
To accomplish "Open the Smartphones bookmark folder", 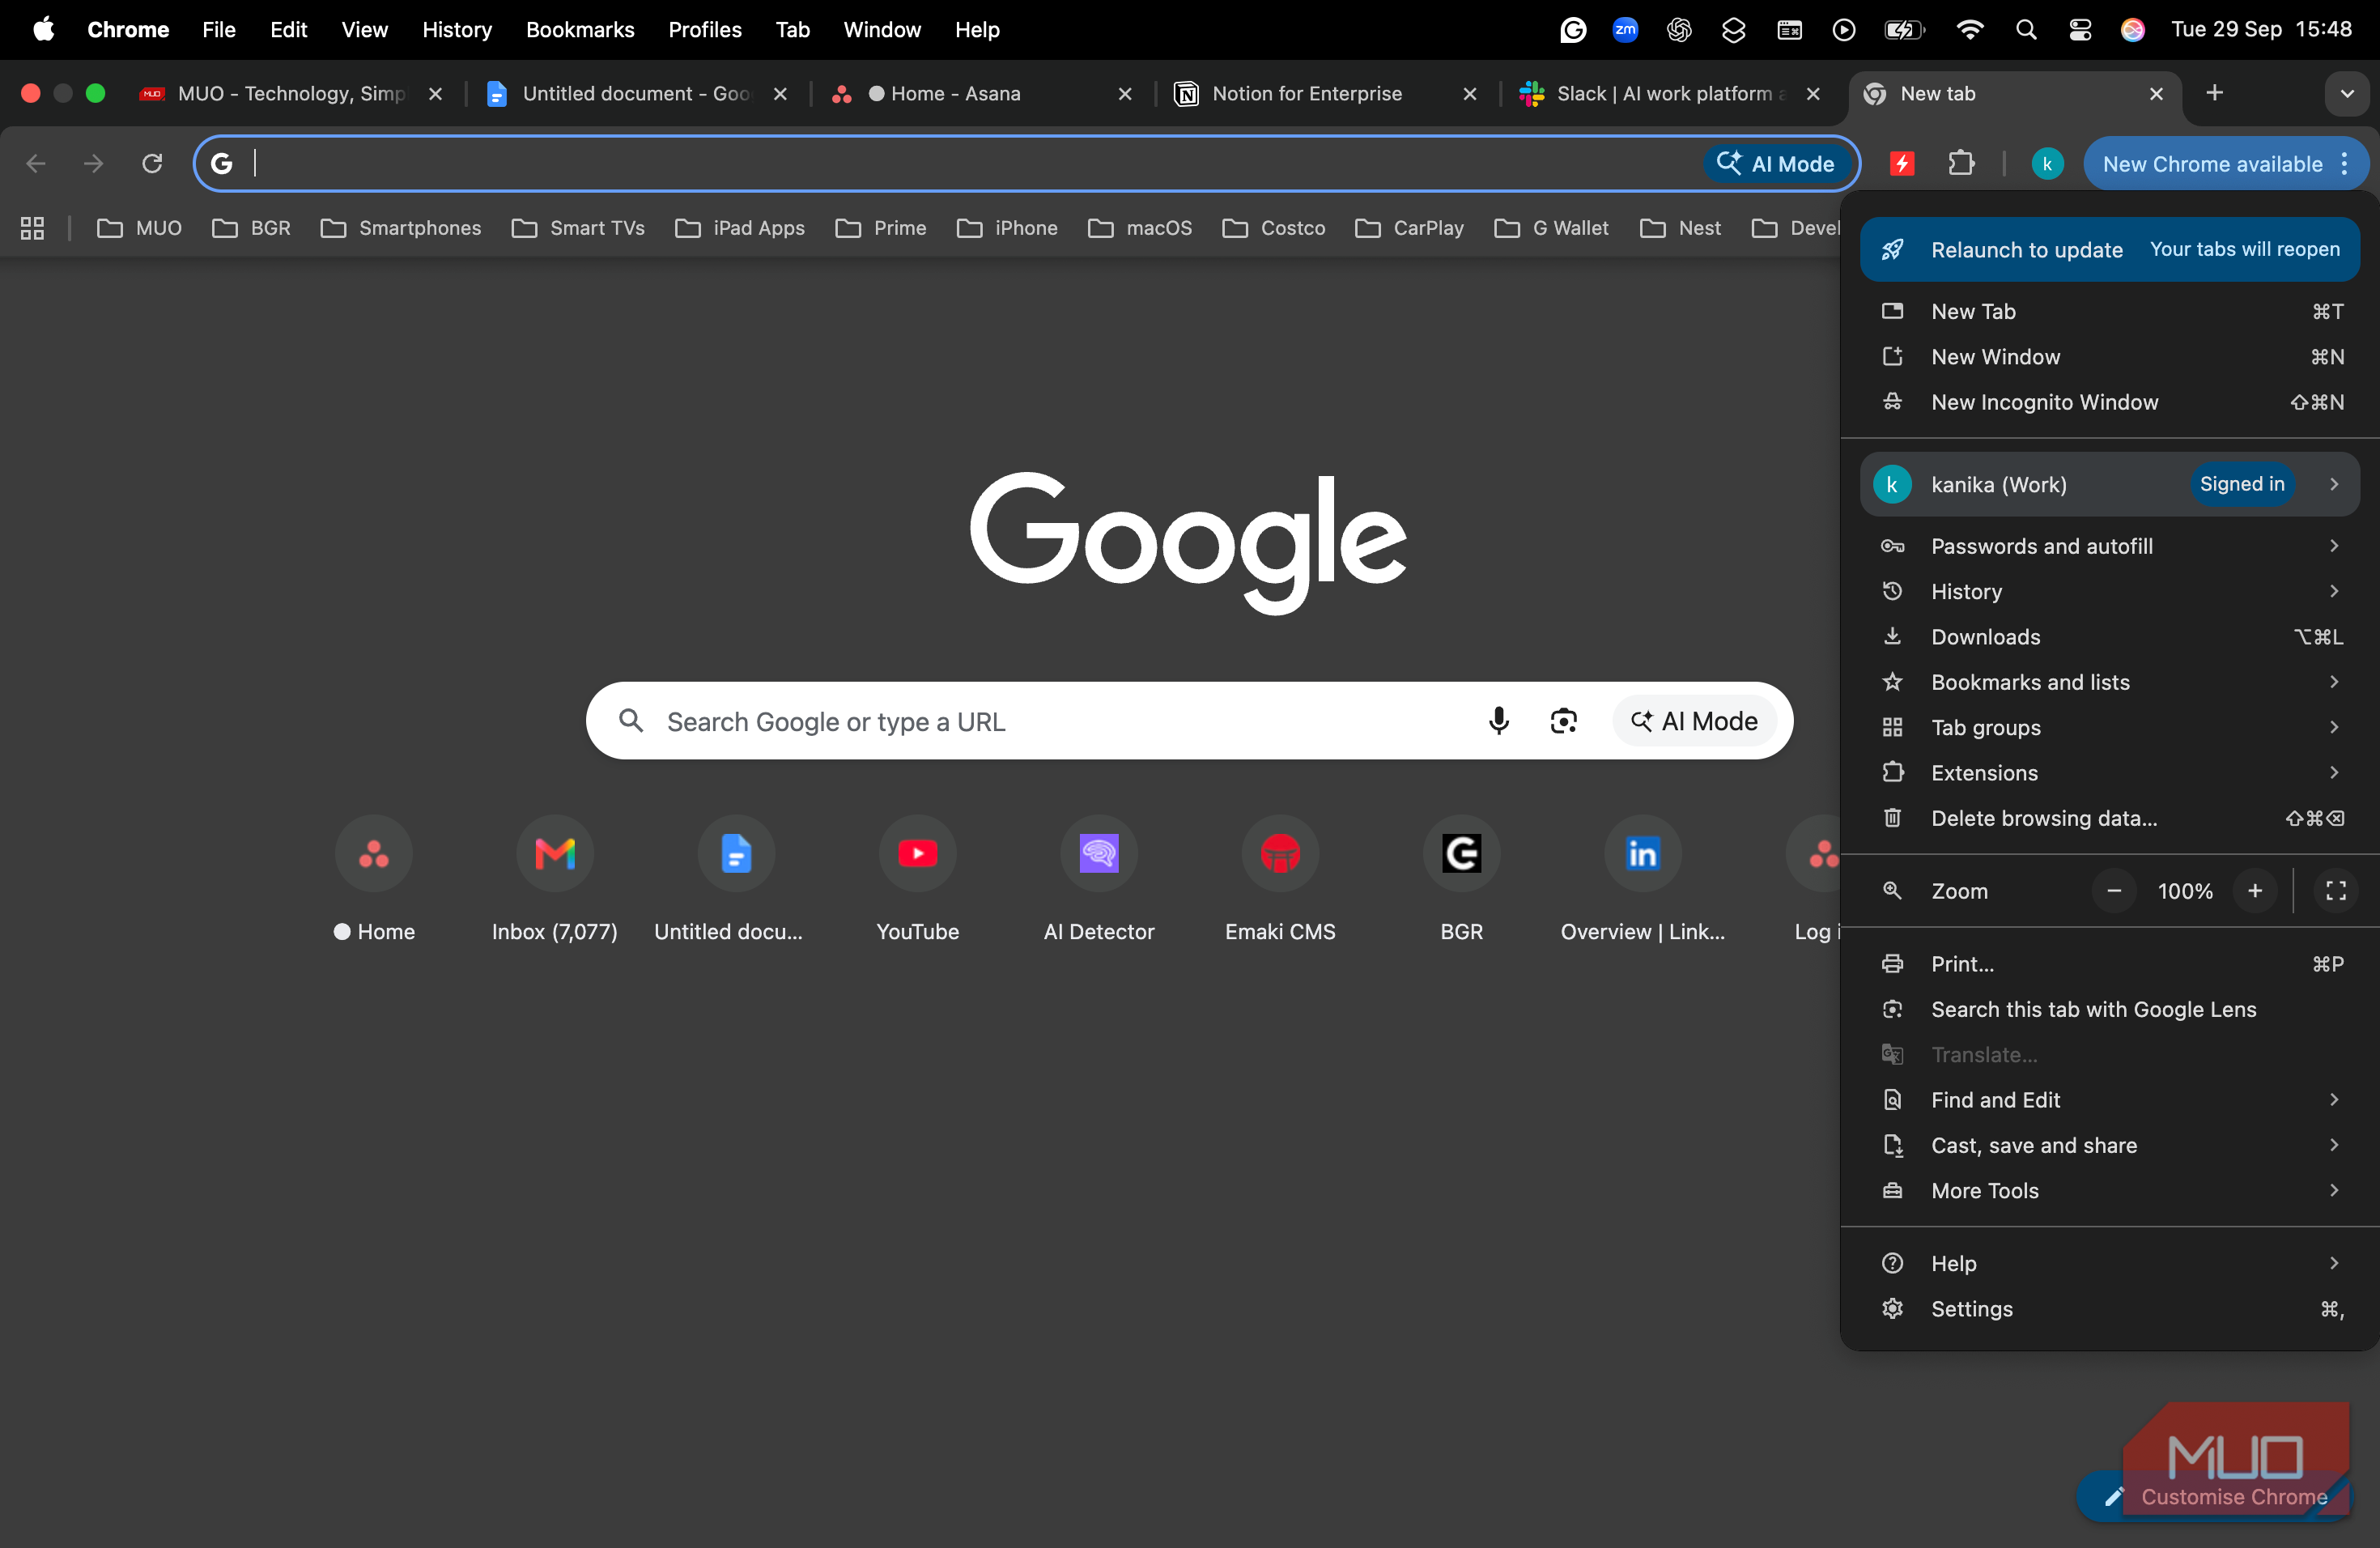I will (401, 228).
